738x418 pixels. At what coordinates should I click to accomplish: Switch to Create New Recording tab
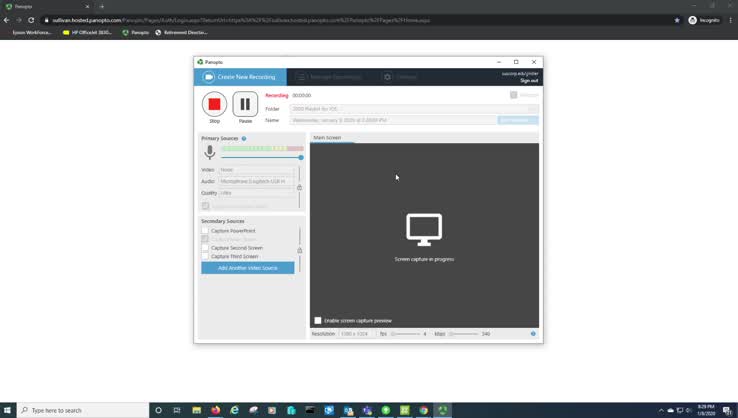pos(240,77)
